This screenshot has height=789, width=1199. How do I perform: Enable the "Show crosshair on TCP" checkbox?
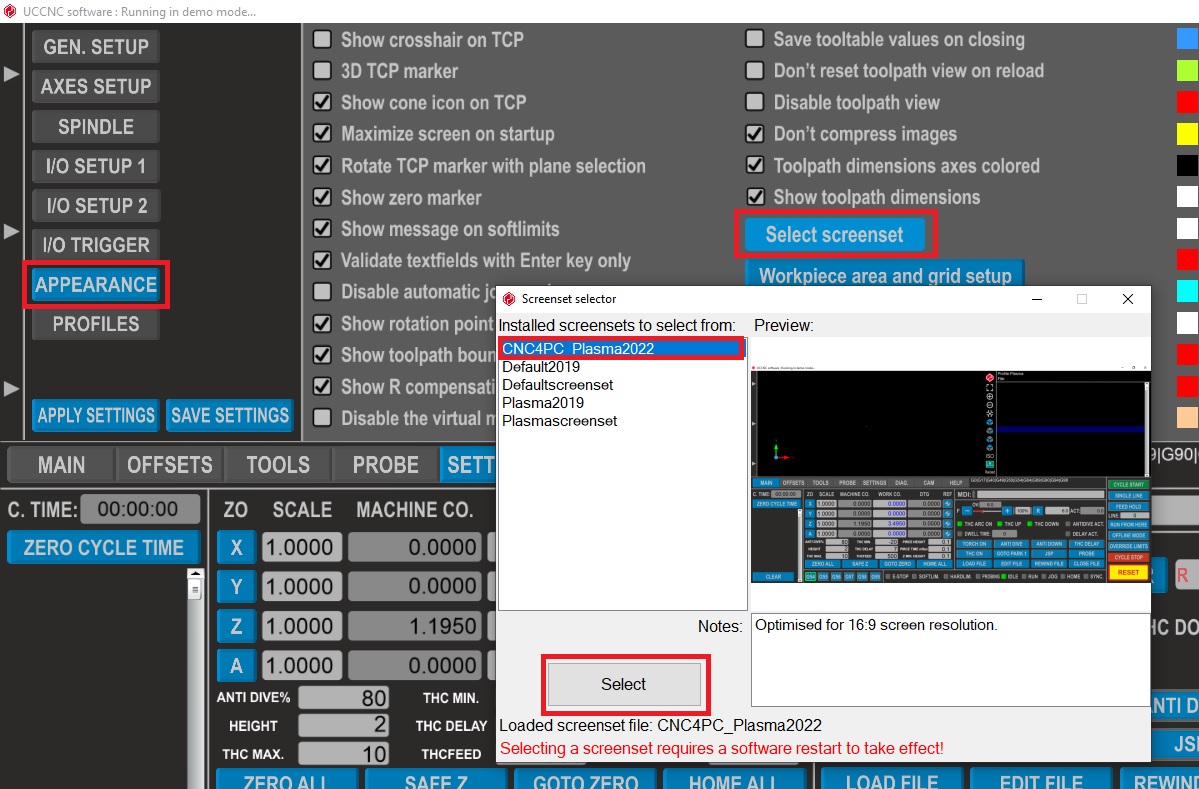322,39
